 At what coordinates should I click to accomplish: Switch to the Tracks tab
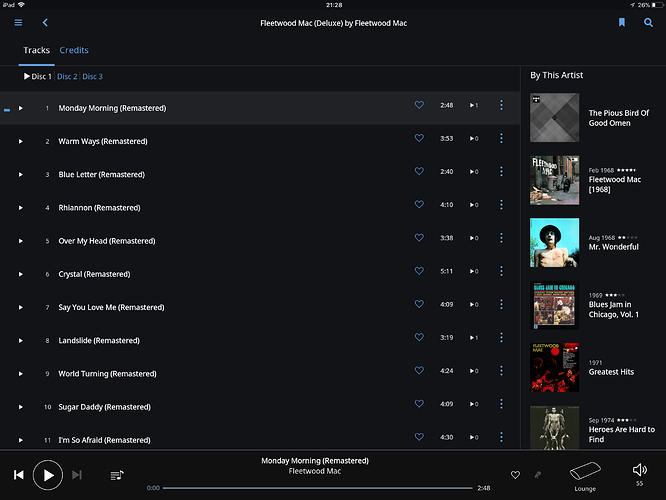click(37, 50)
